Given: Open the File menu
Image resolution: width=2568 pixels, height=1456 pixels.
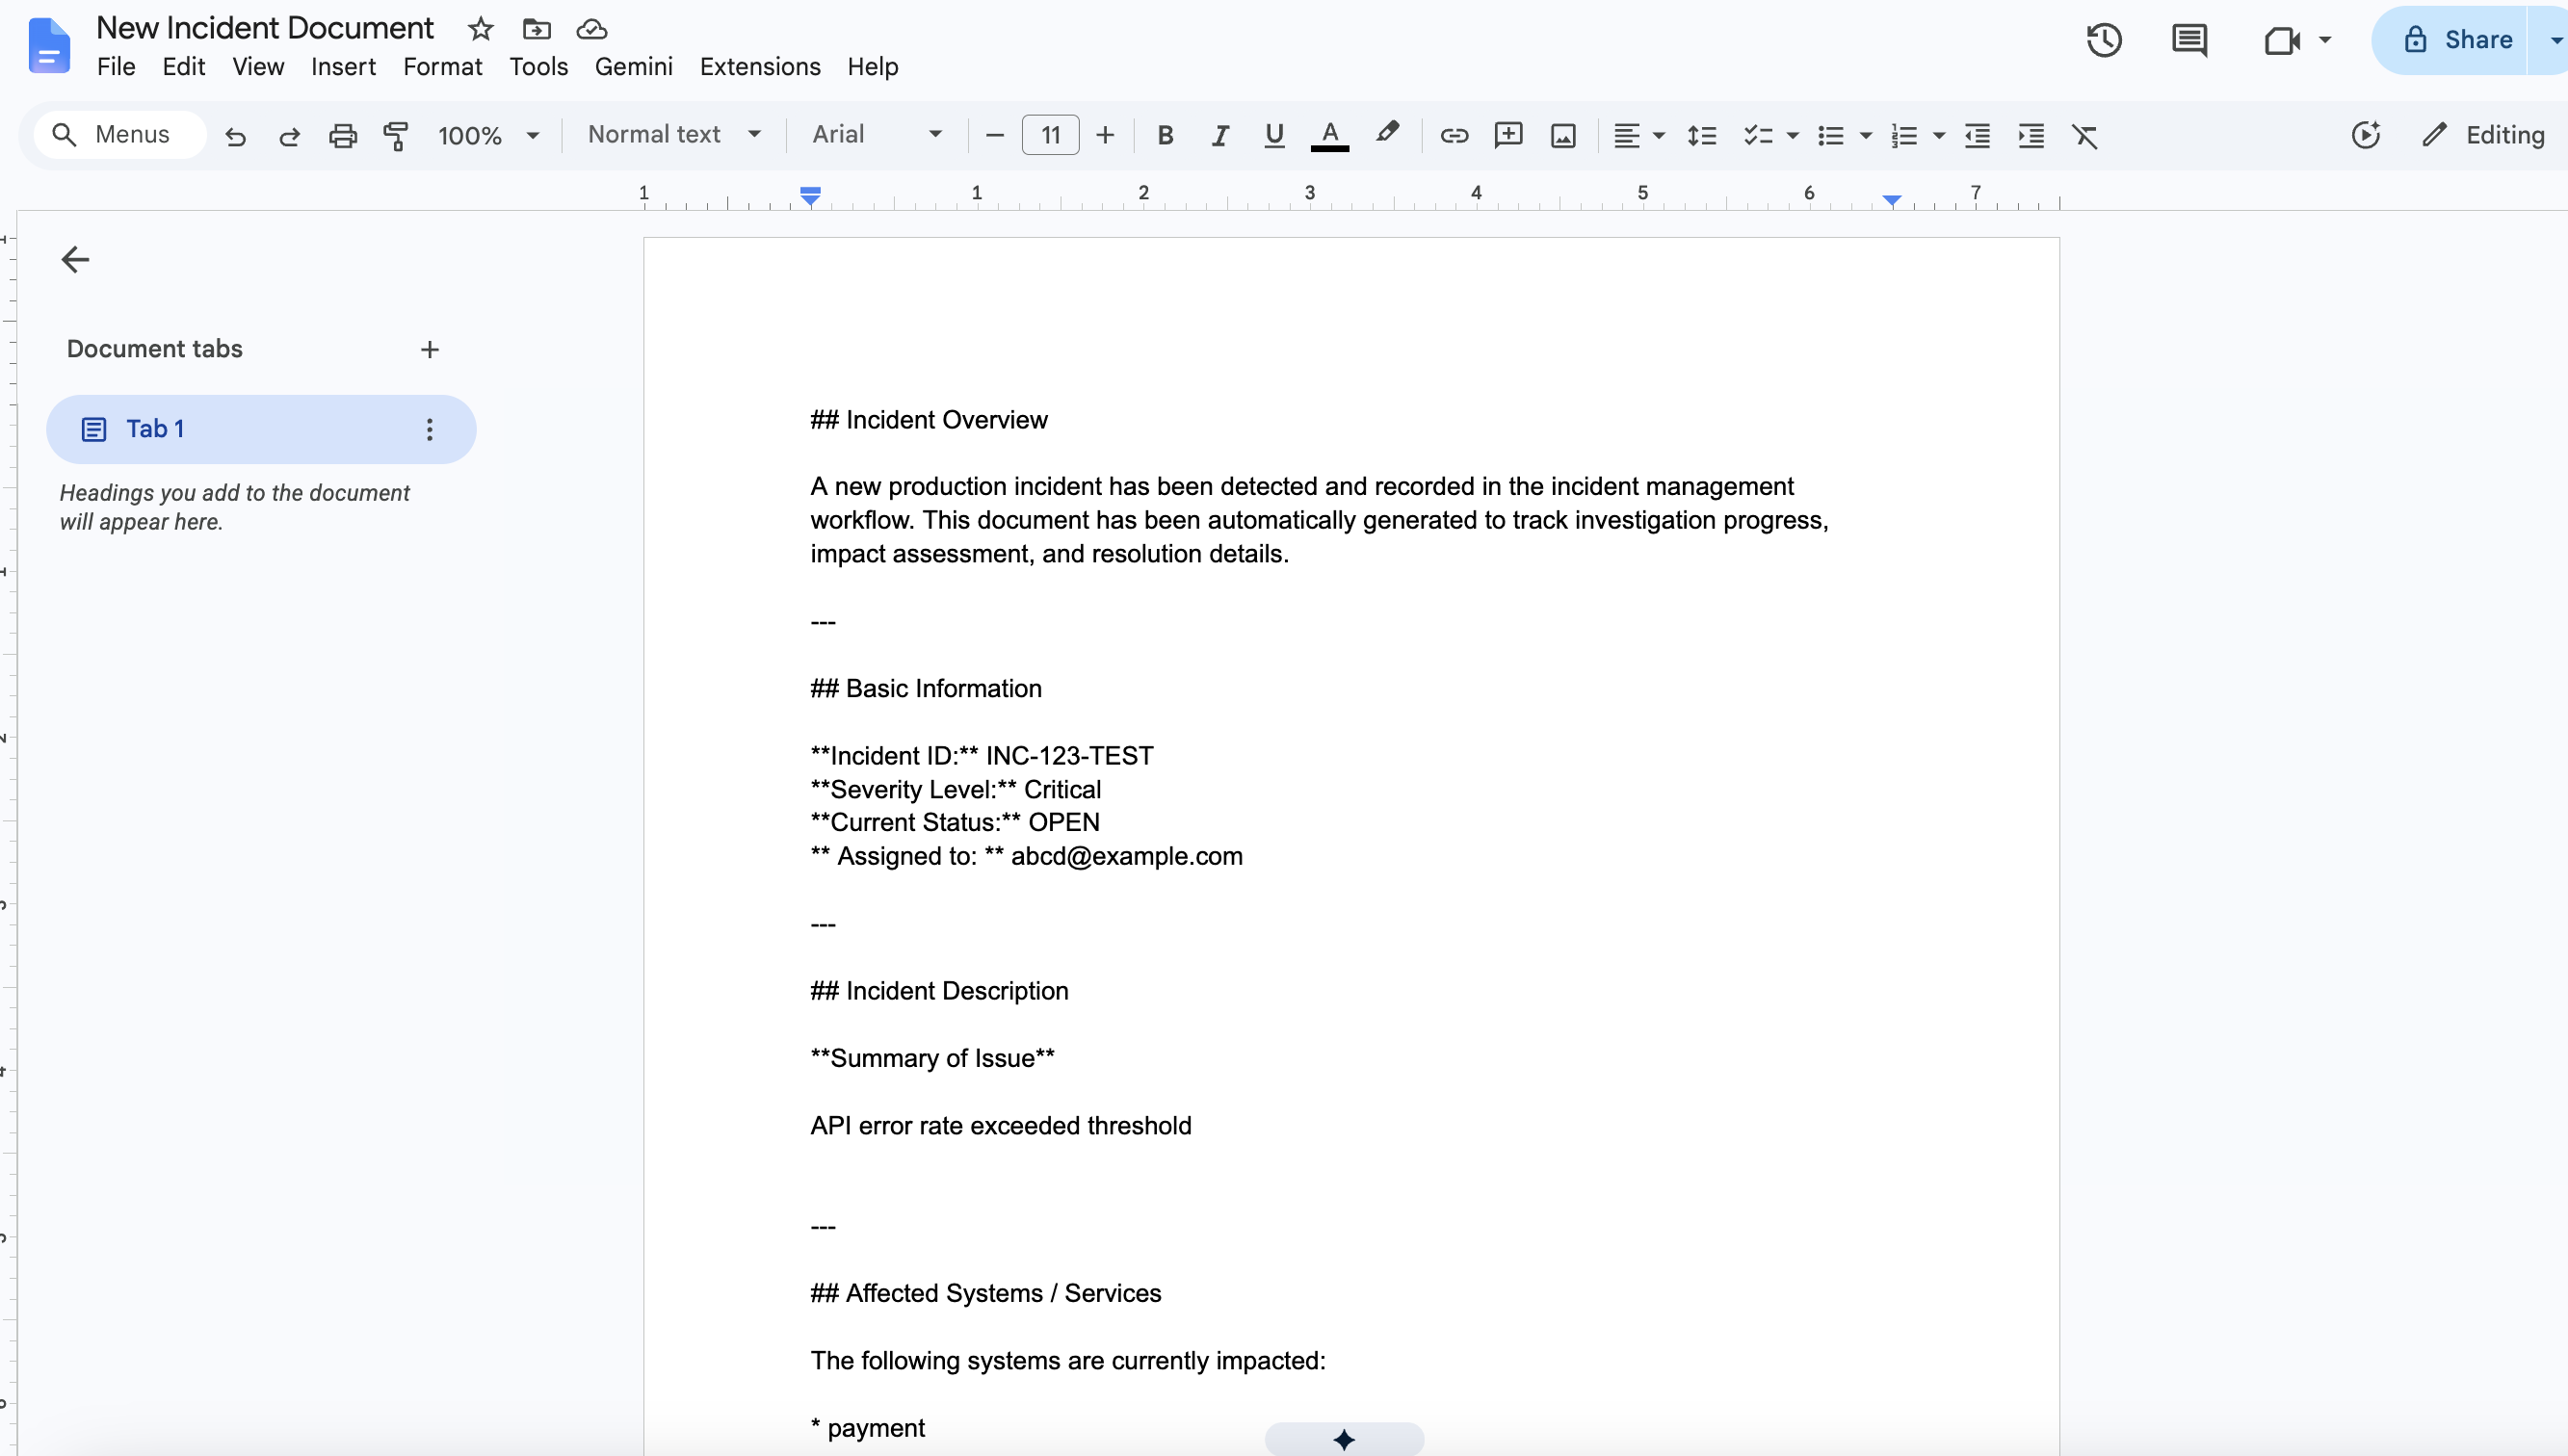Looking at the screenshot, I should click(x=116, y=66).
